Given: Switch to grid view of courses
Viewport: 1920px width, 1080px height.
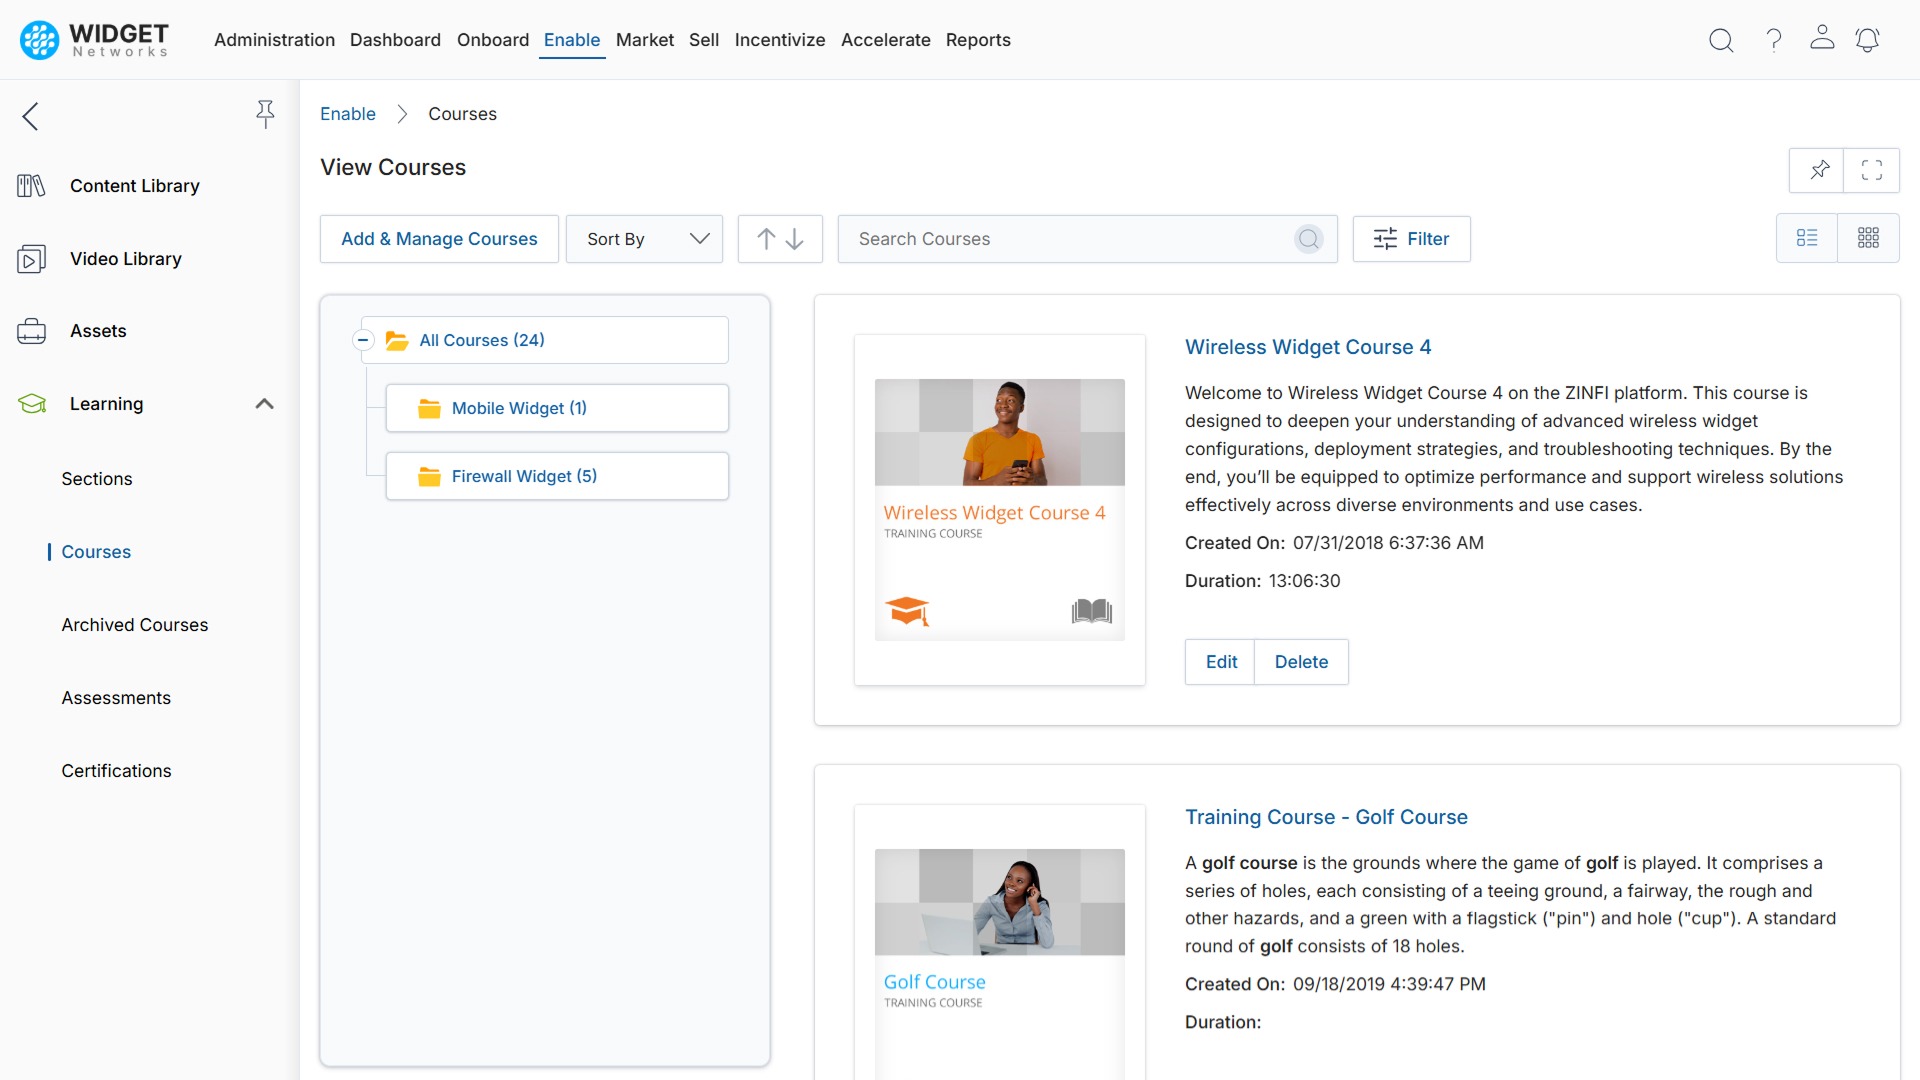Looking at the screenshot, I should click(x=1870, y=238).
